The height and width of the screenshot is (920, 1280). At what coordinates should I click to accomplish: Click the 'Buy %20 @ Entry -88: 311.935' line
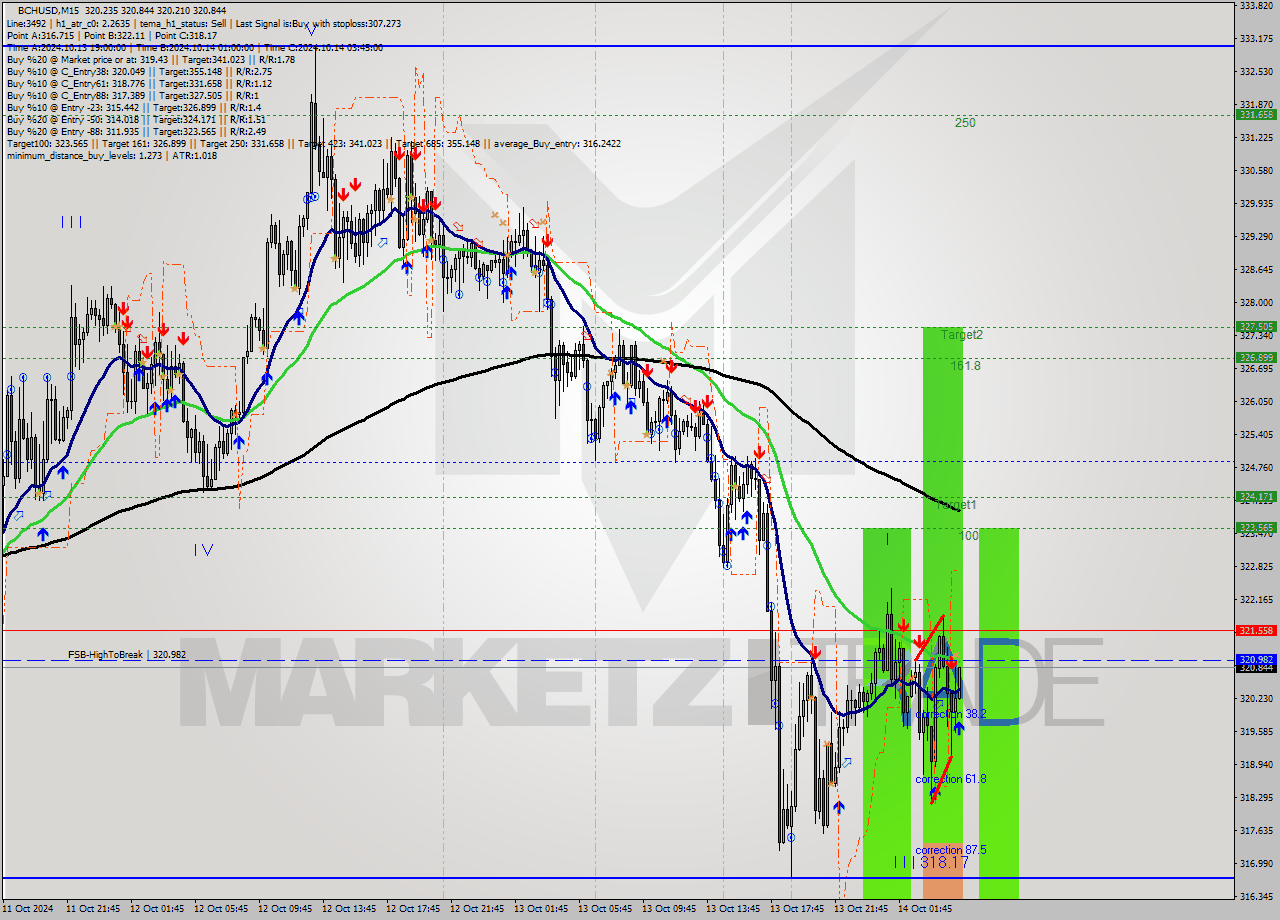click(x=136, y=131)
